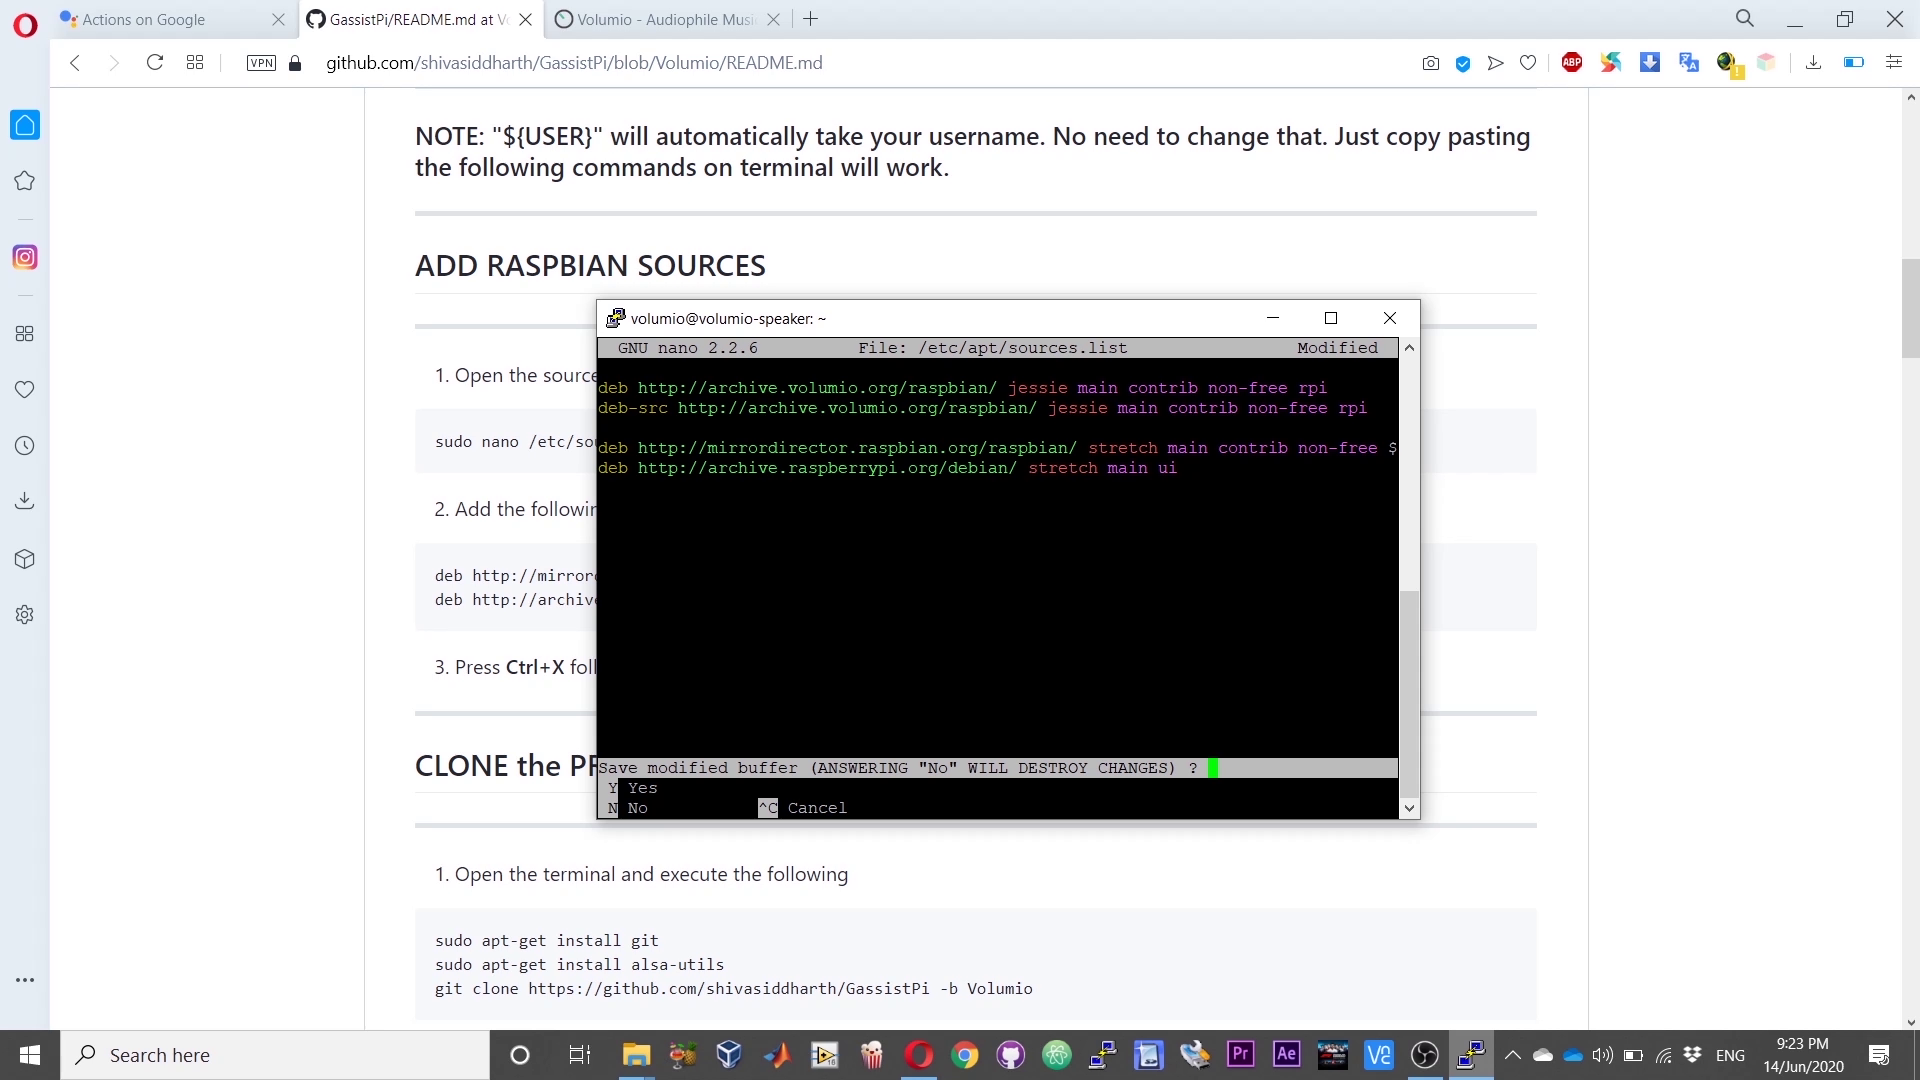Click the browser refresh button

[153, 62]
